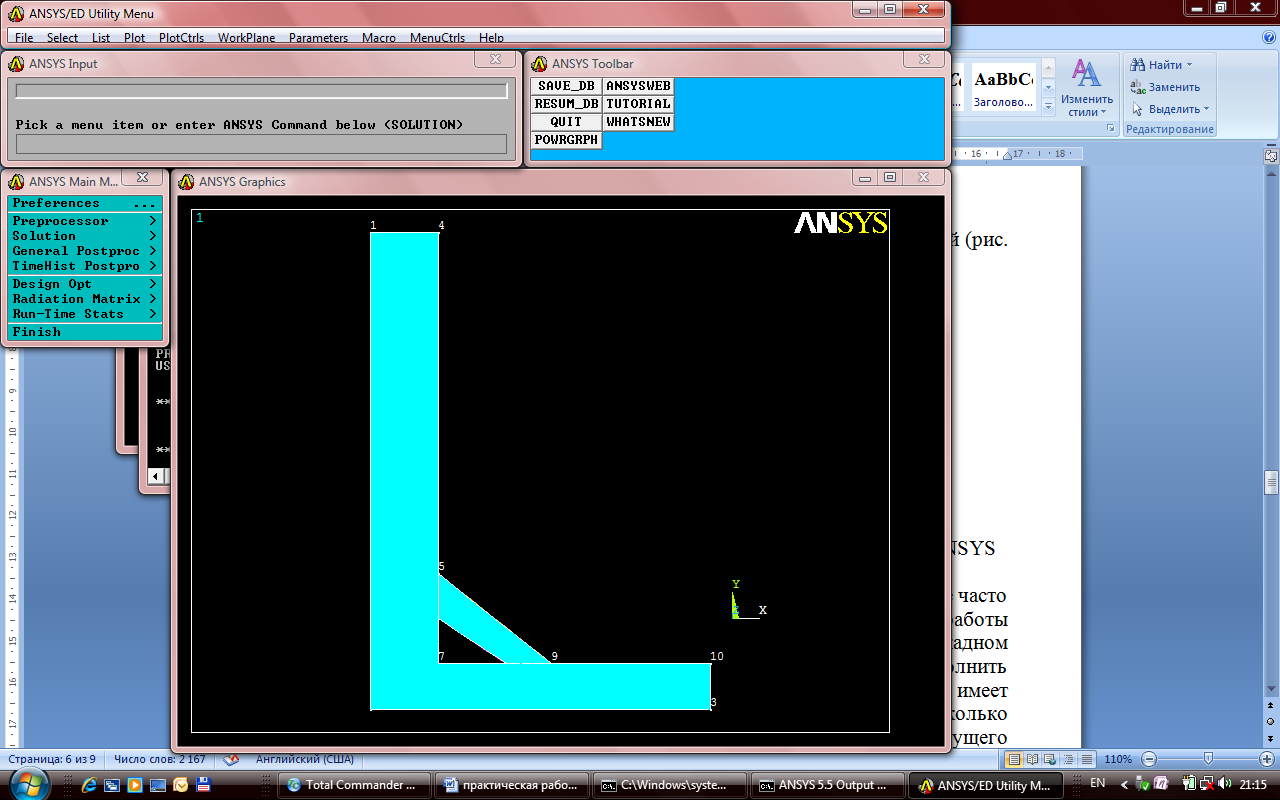The height and width of the screenshot is (800, 1280).
Task: Expand the Run-Time Stats item
Action: pos(84,314)
